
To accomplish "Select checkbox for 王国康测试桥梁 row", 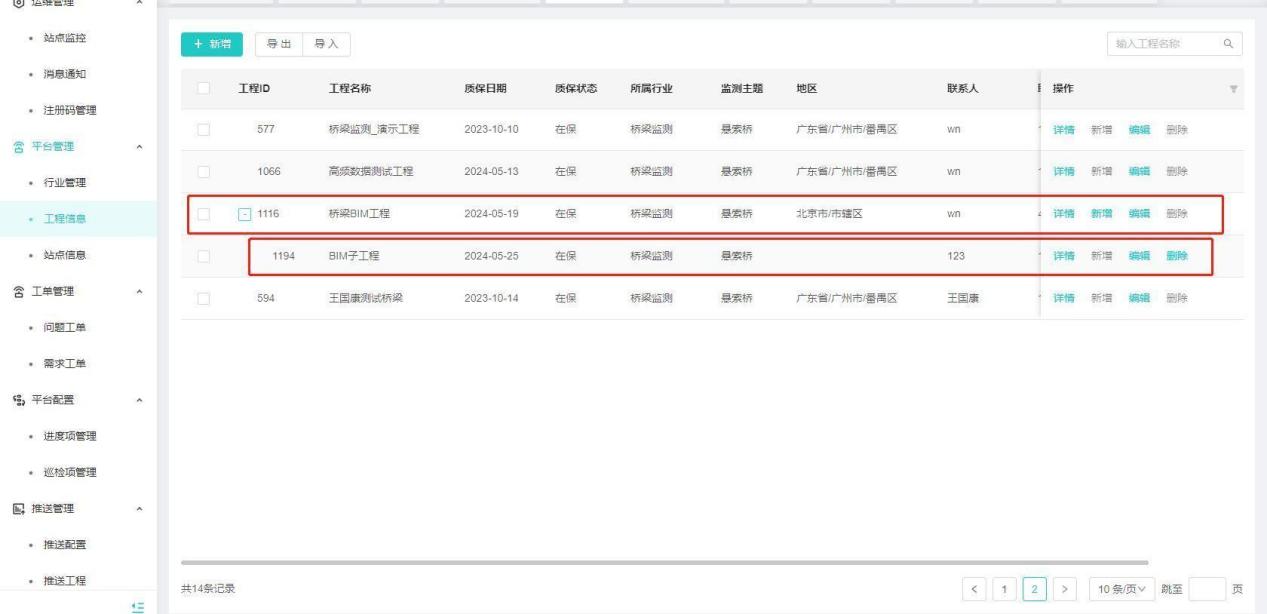I will point(204,298).
